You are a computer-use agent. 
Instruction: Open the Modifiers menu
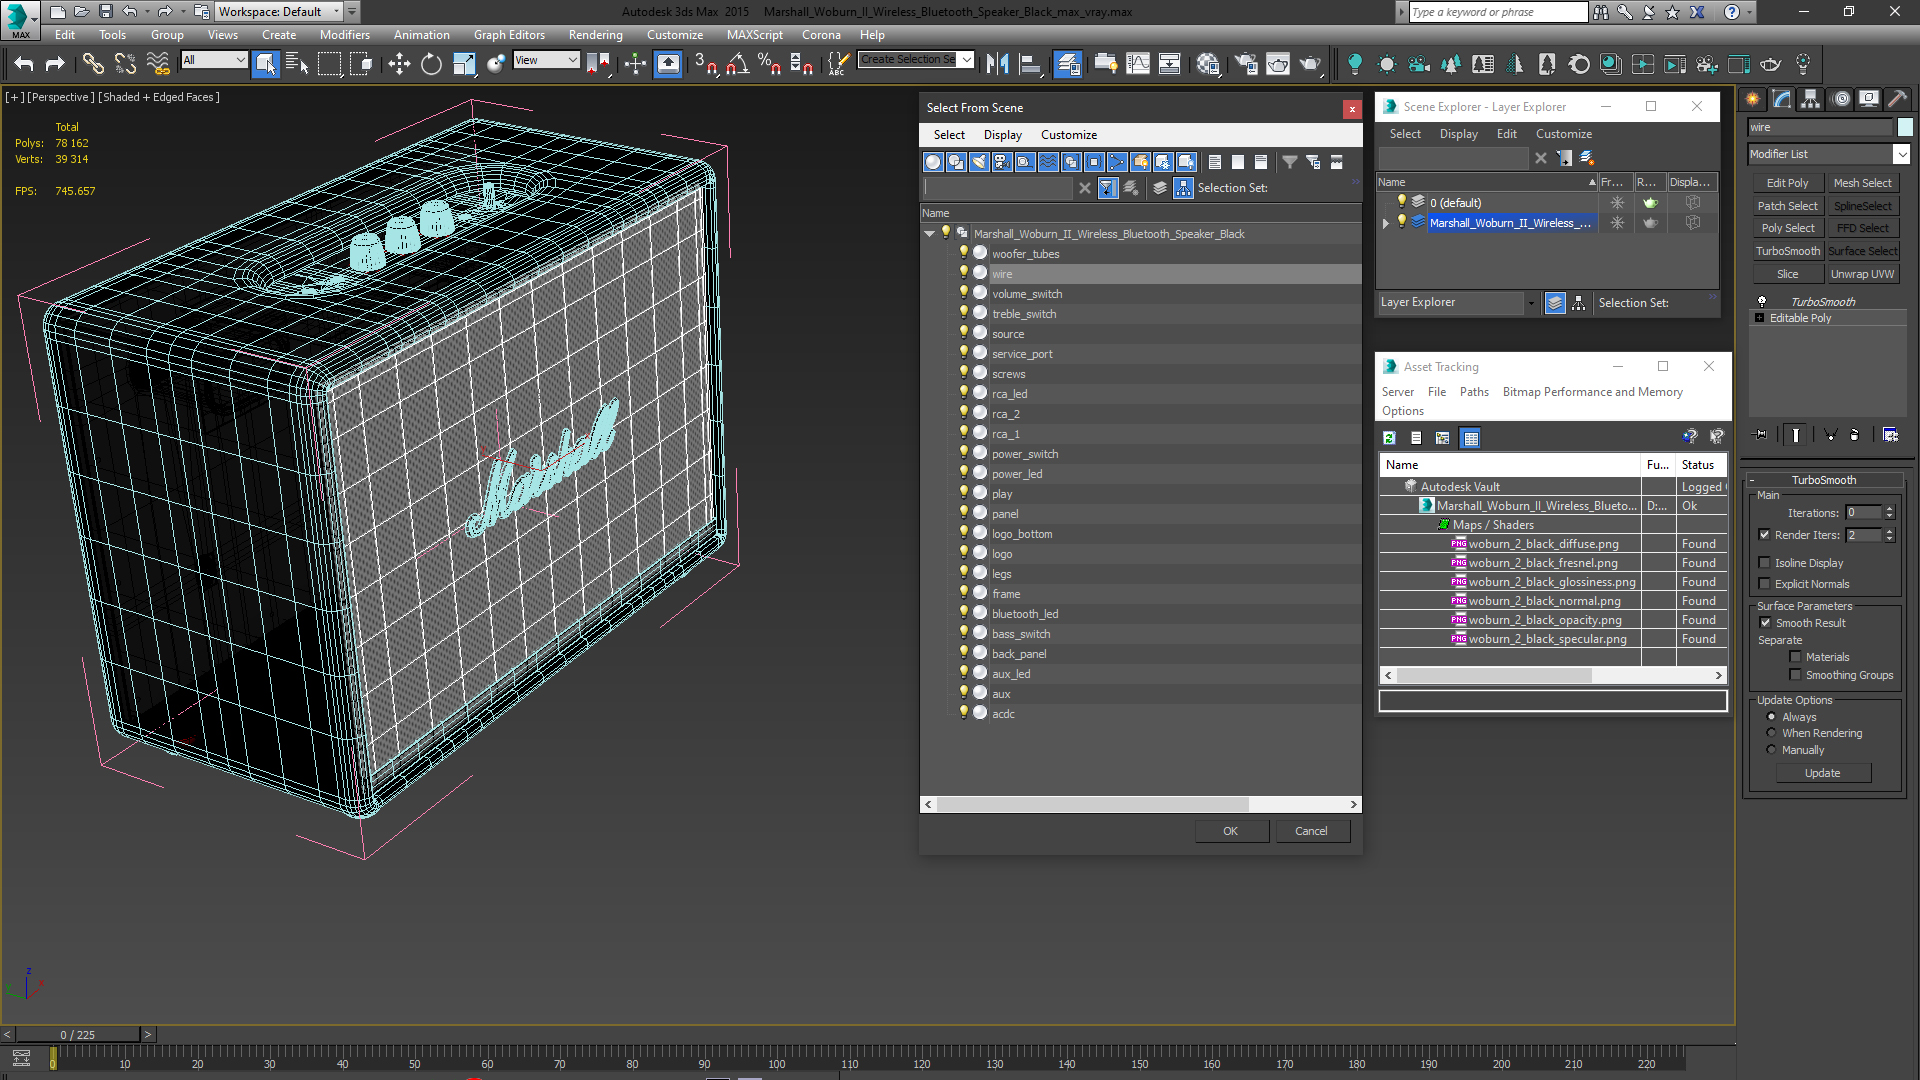click(345, 35)
